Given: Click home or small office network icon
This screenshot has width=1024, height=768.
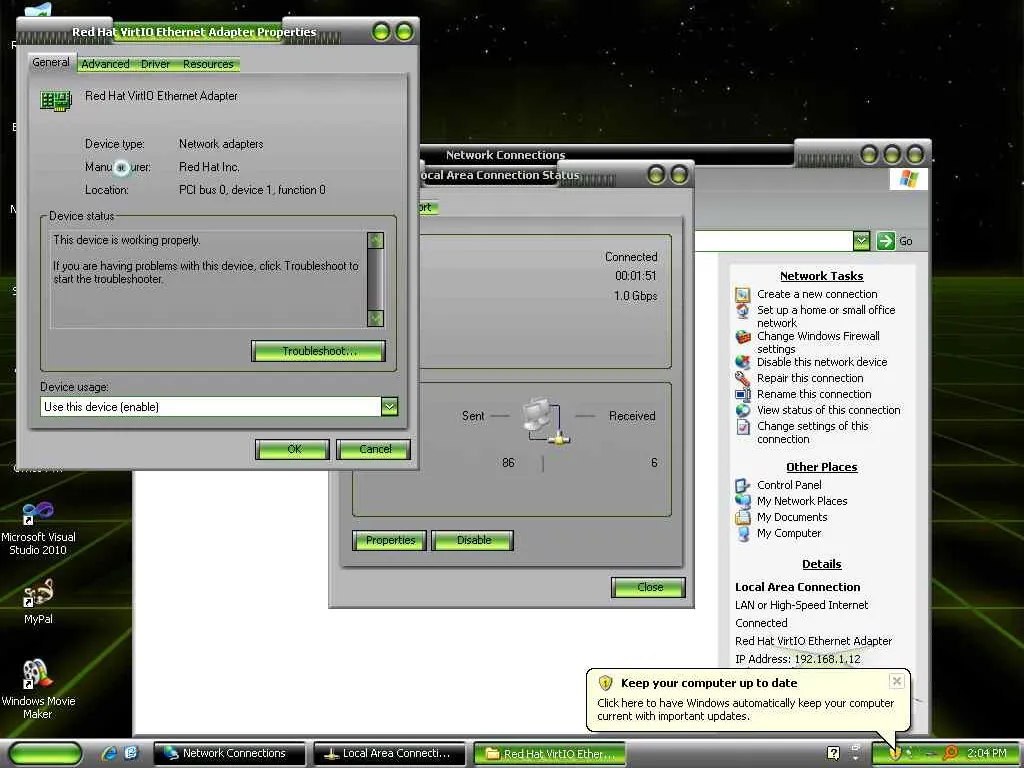Looking at the screenshot, I should 743,311.
